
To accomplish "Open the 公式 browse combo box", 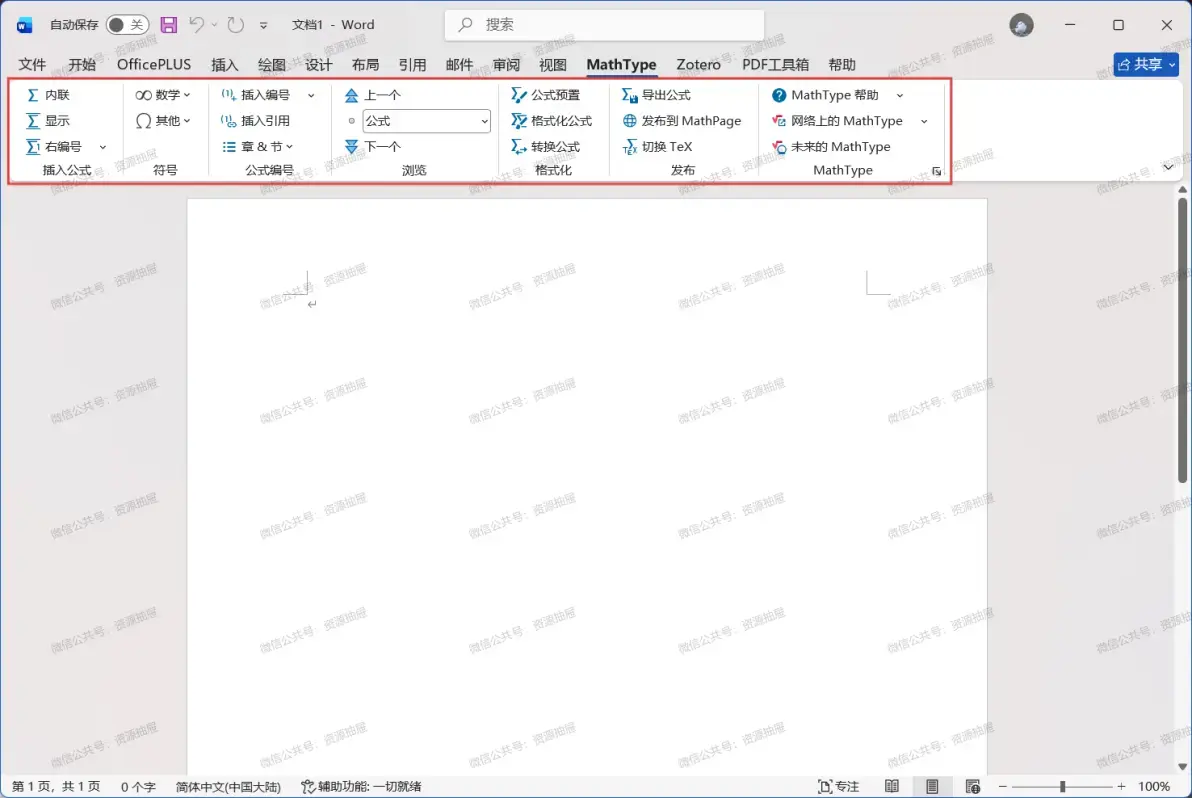I will coord(426,121).
